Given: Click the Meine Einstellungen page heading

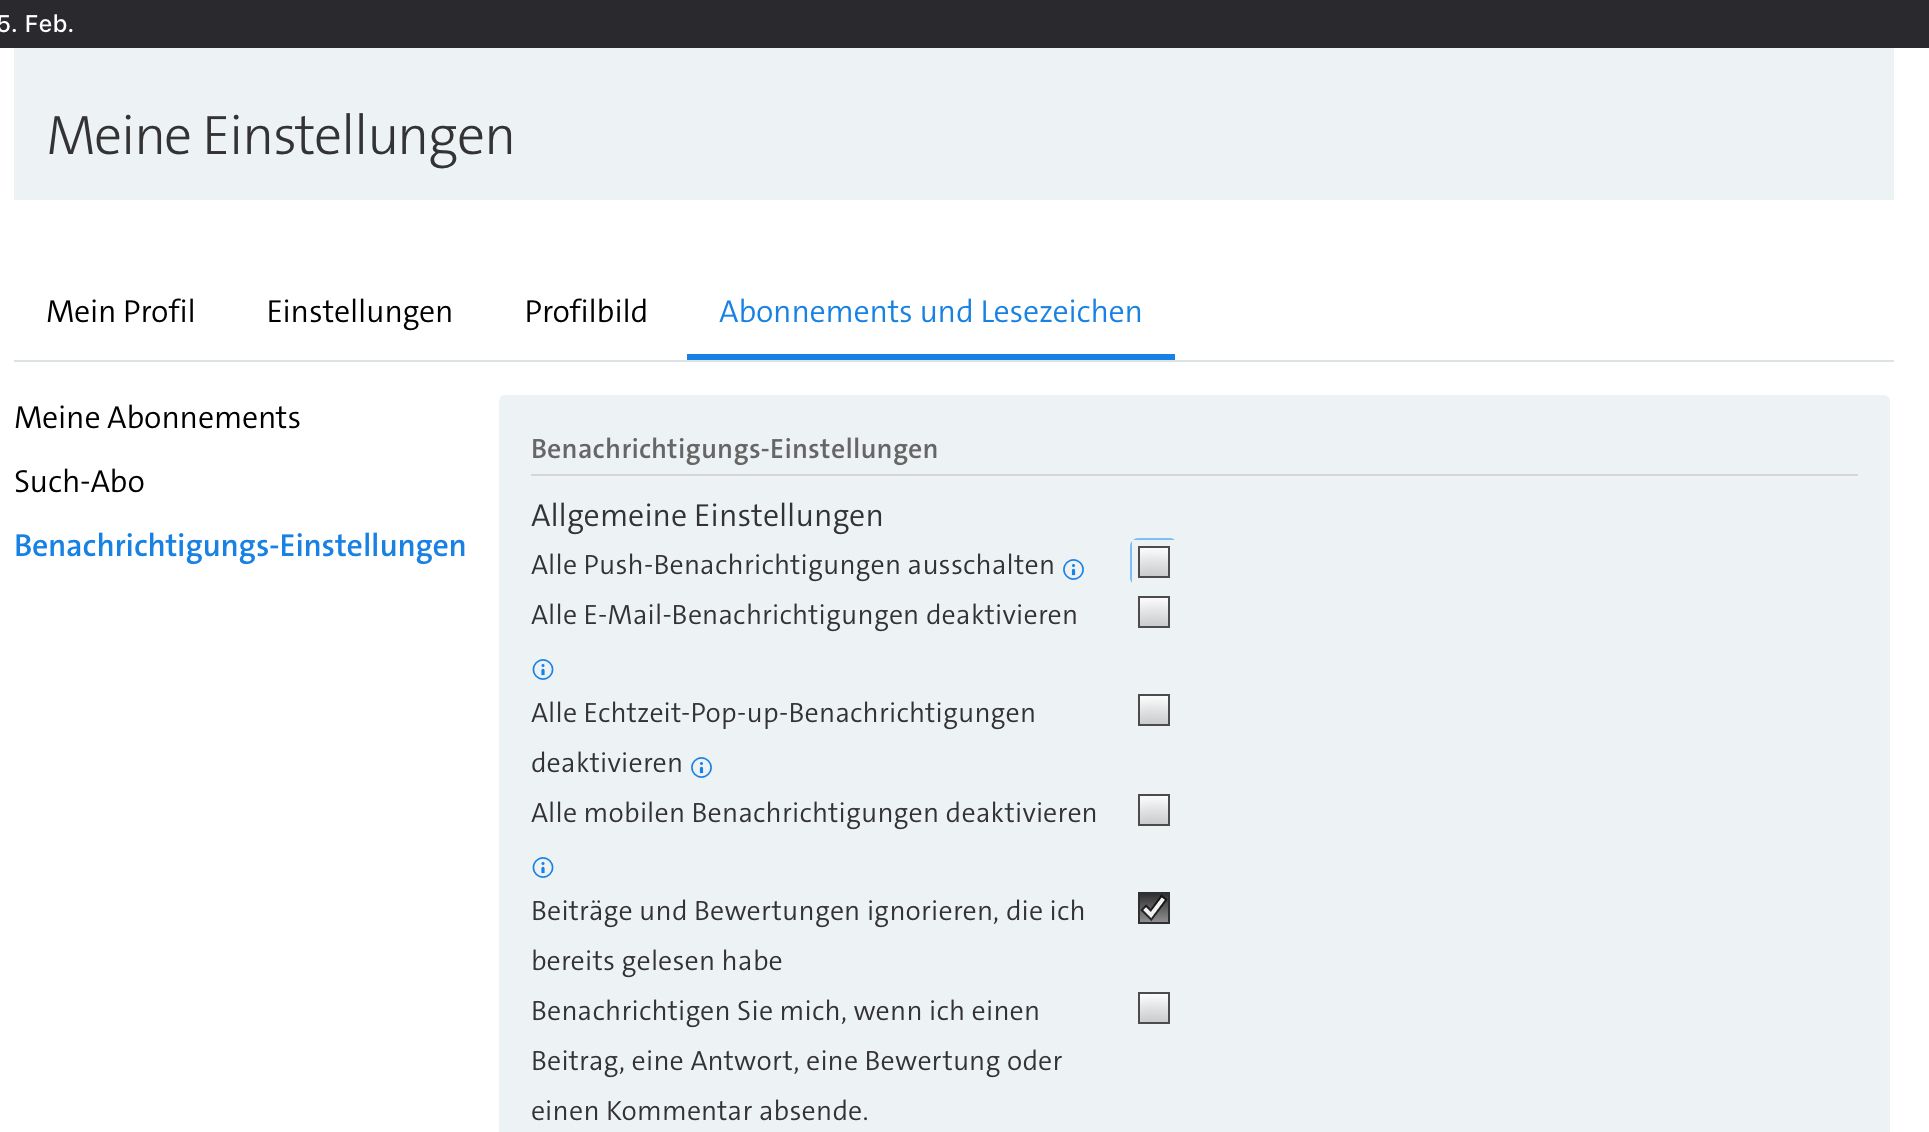Looking at the screenshot, I should [x=281, y=135].
